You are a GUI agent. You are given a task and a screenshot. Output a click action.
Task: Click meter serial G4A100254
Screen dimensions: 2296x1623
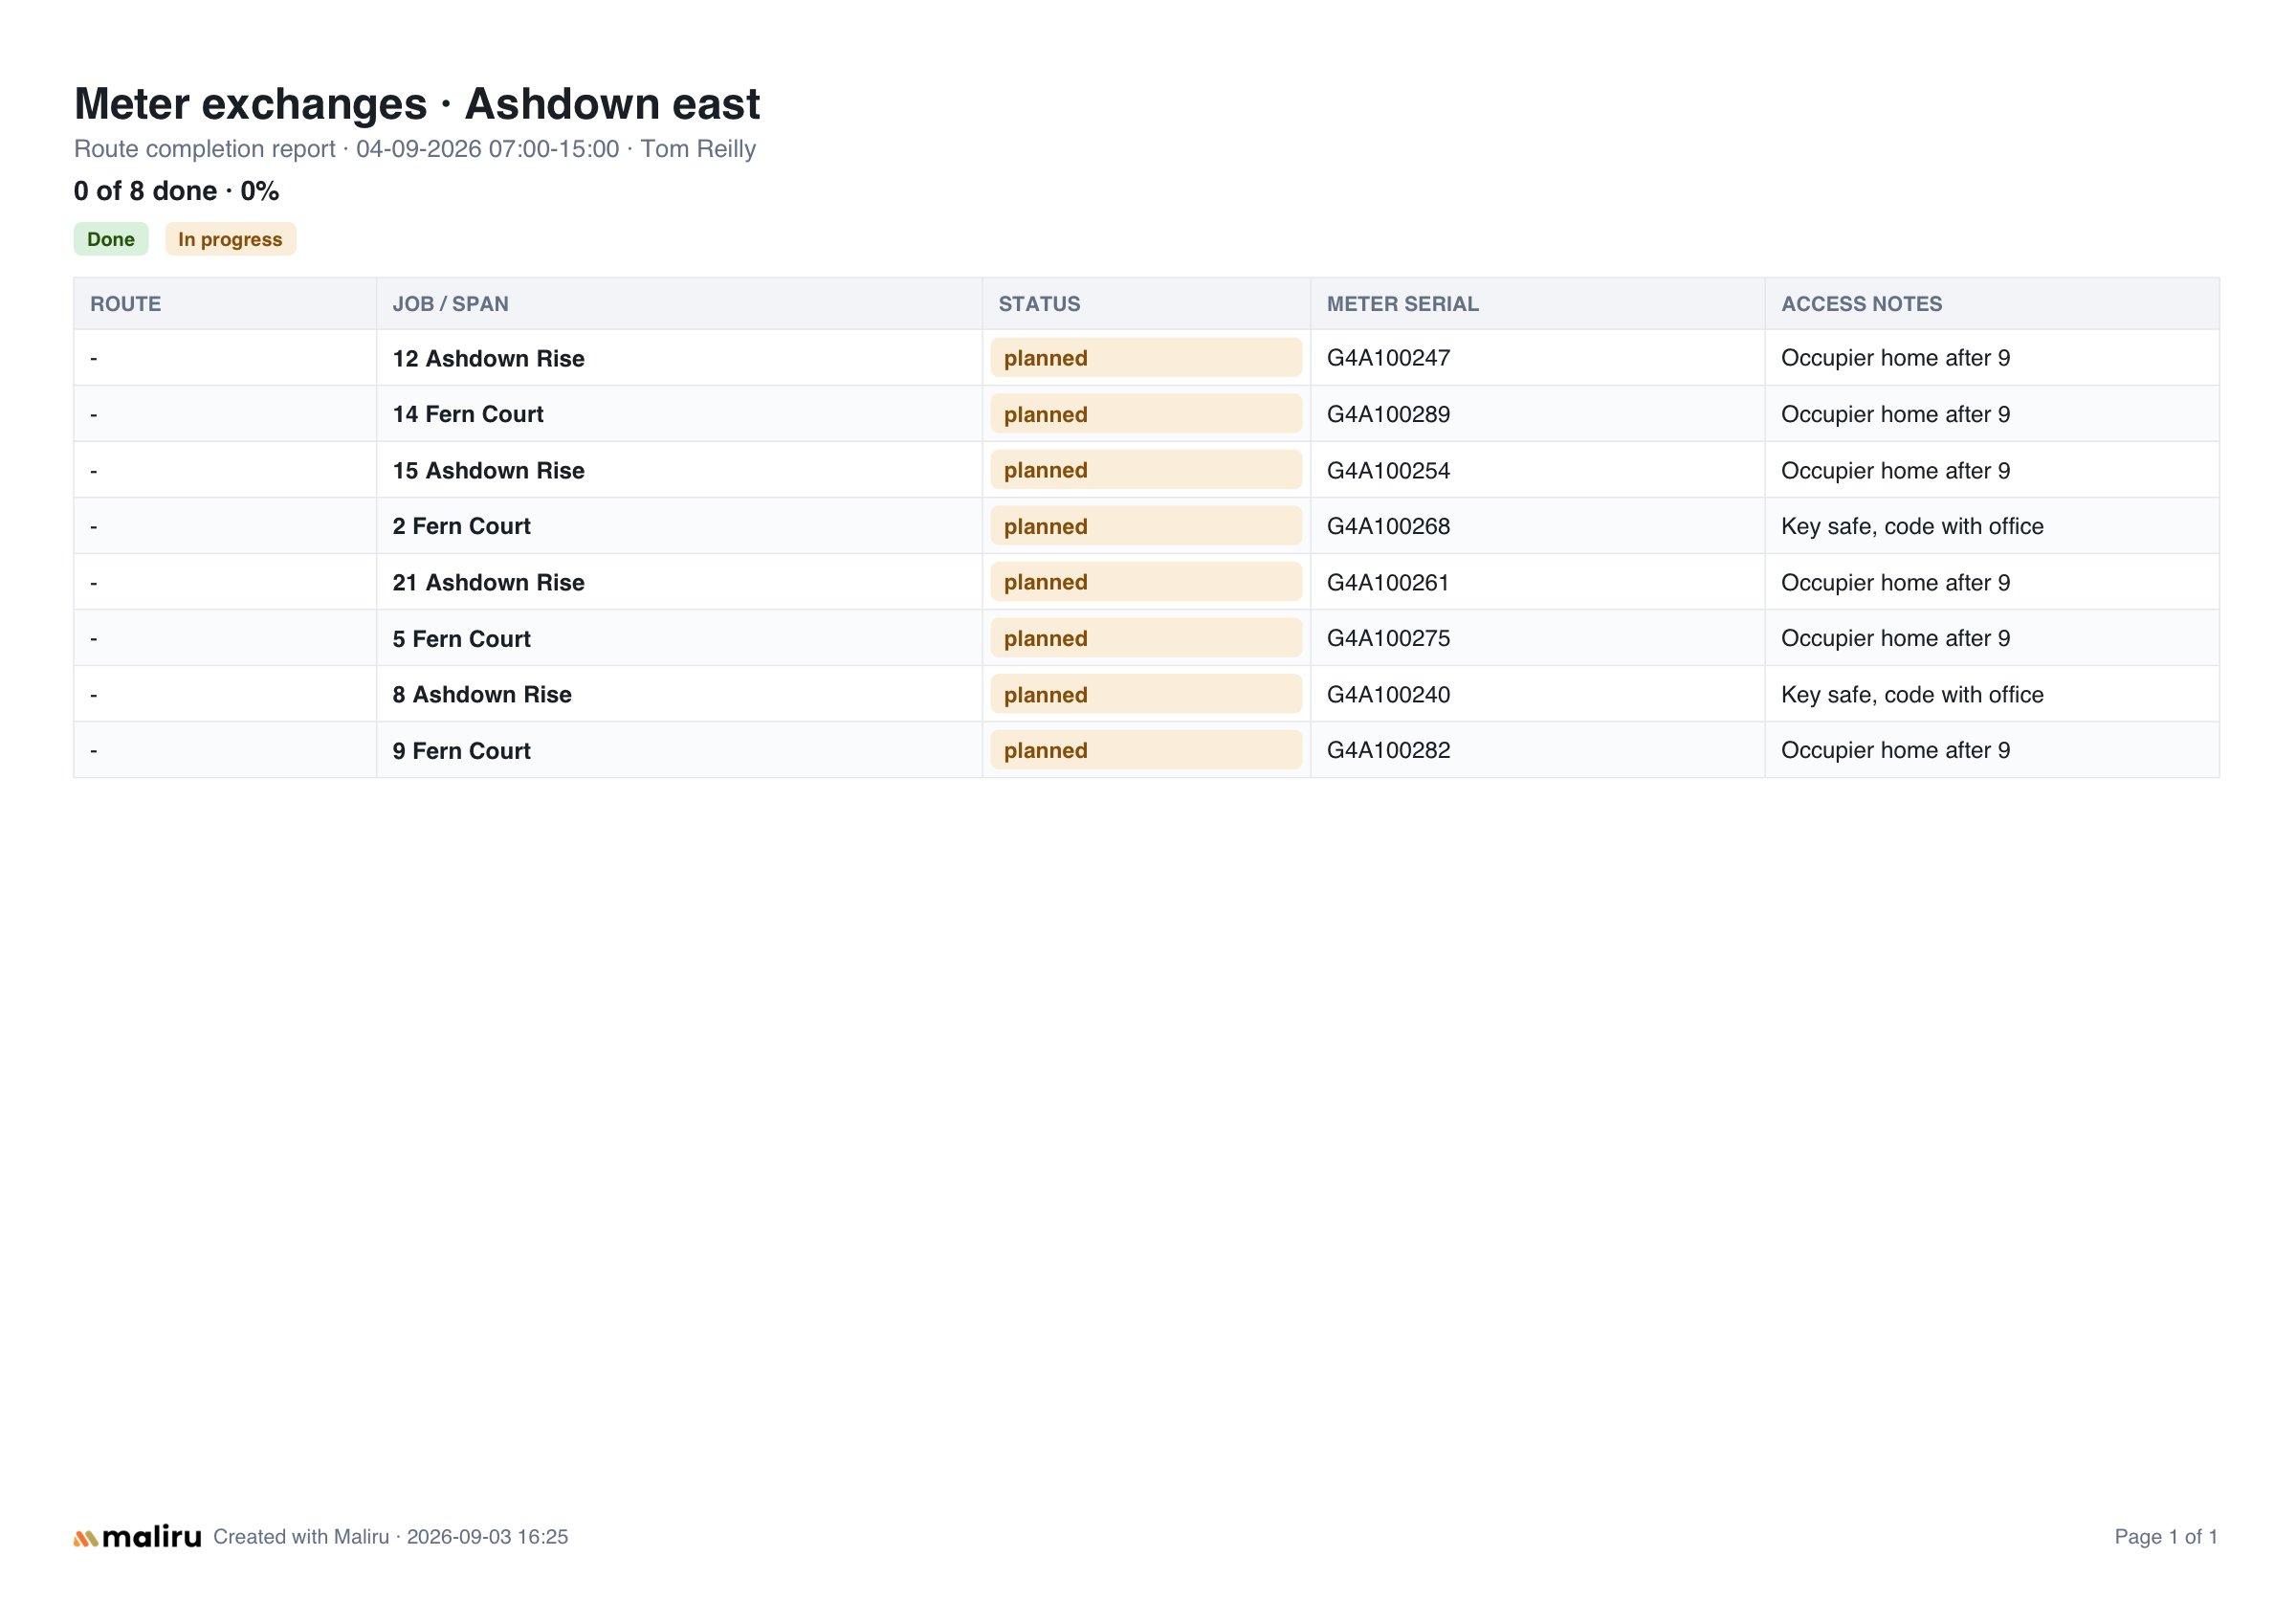[1388, 470]
